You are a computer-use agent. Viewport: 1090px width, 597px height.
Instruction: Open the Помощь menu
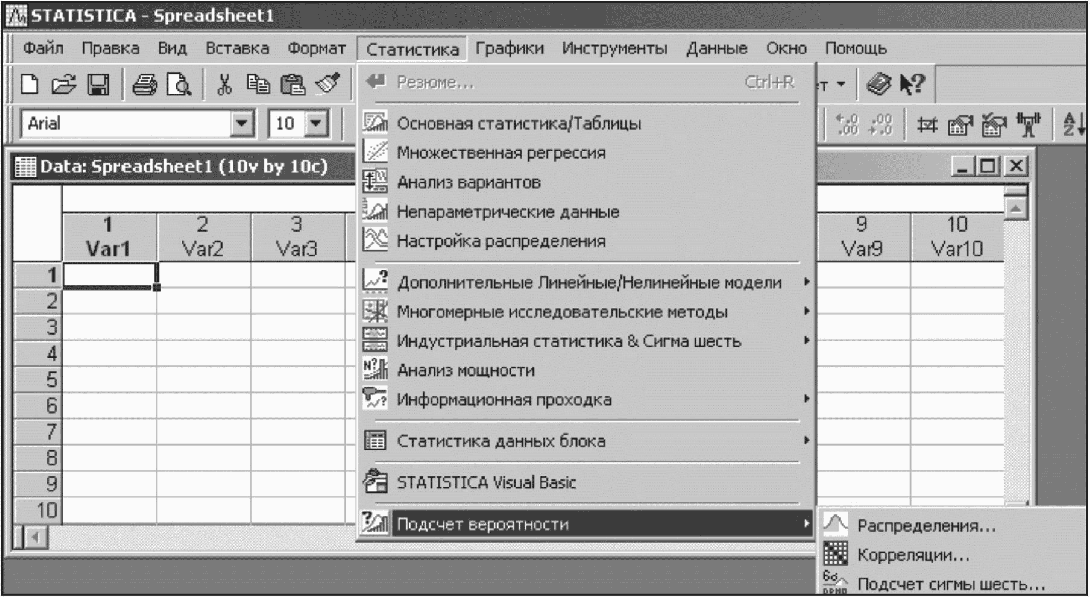[856, 49]
